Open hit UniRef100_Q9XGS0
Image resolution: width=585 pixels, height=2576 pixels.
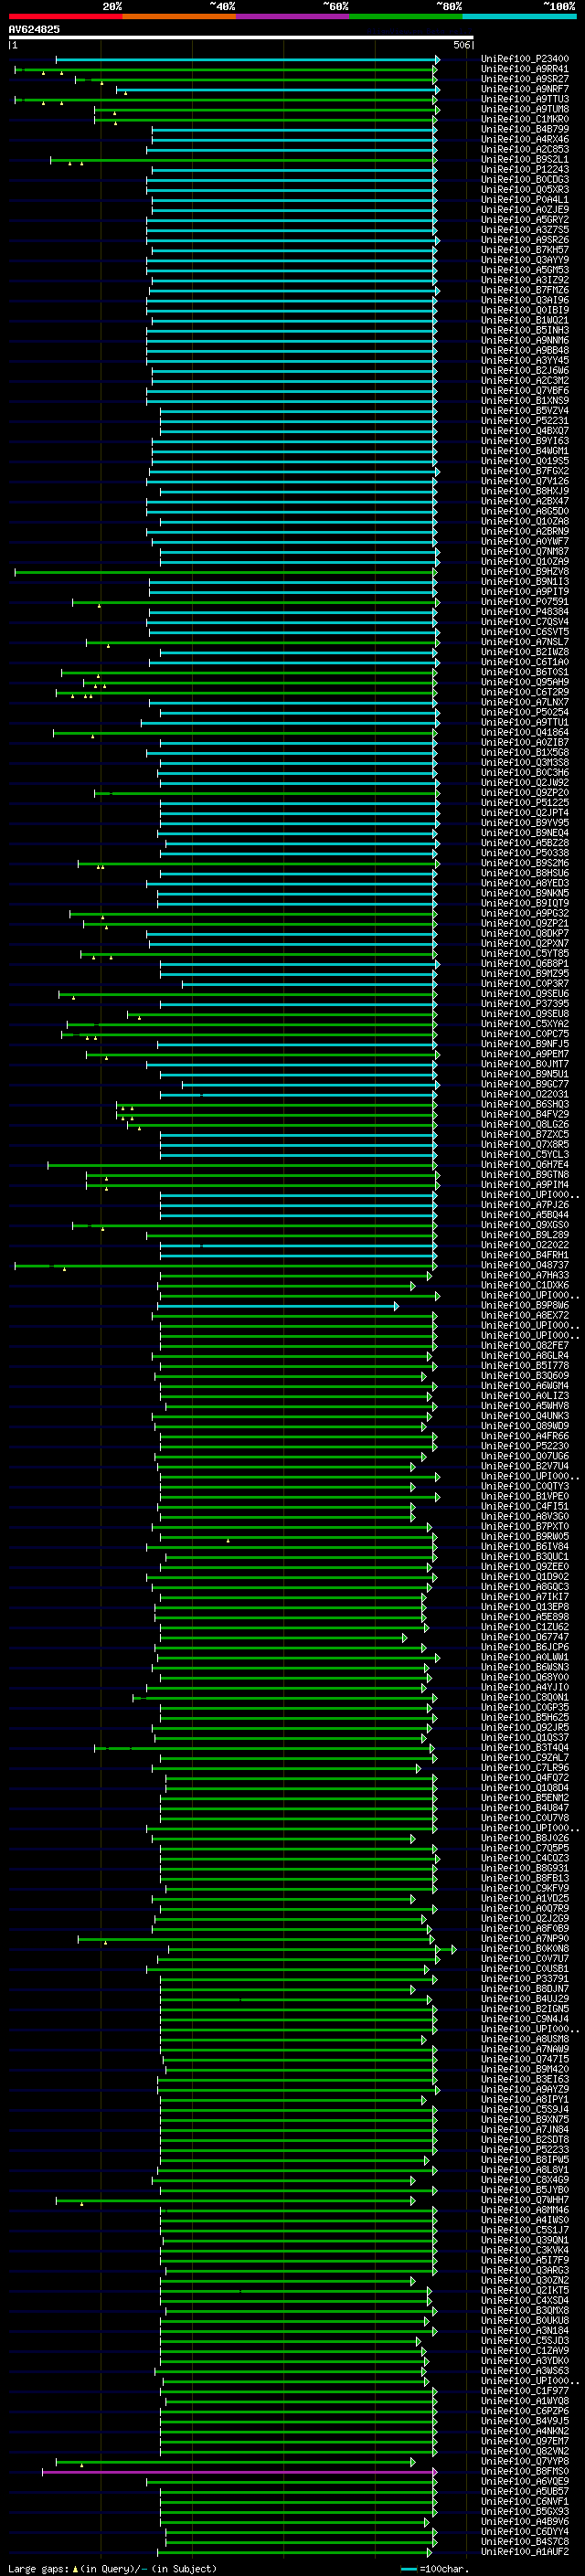point(525,1225)
